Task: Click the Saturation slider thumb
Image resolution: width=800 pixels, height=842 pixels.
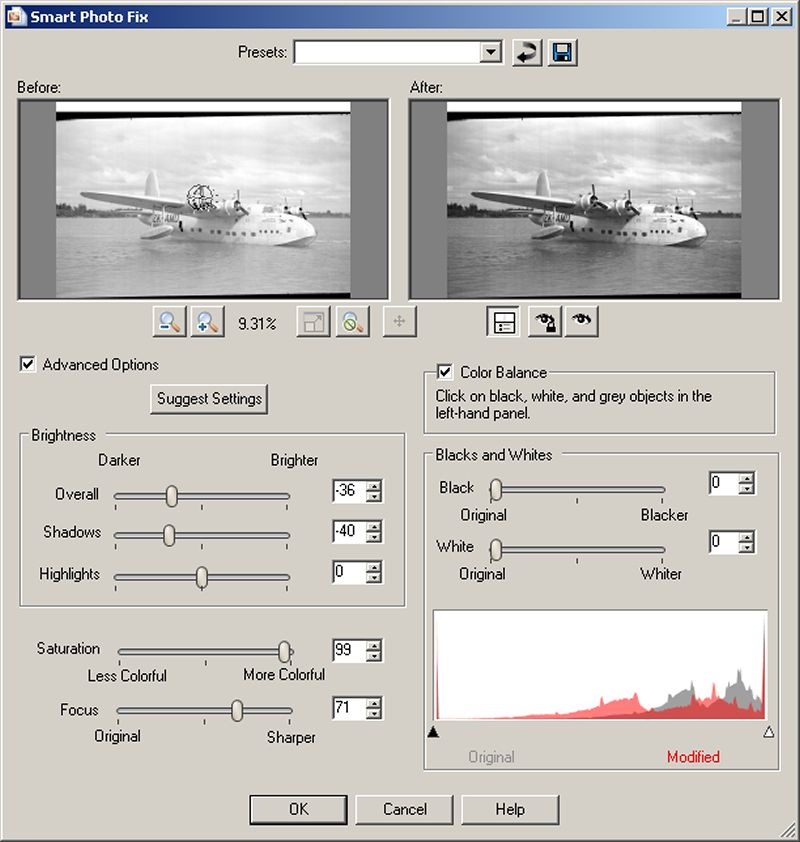Action: [285, 652]
